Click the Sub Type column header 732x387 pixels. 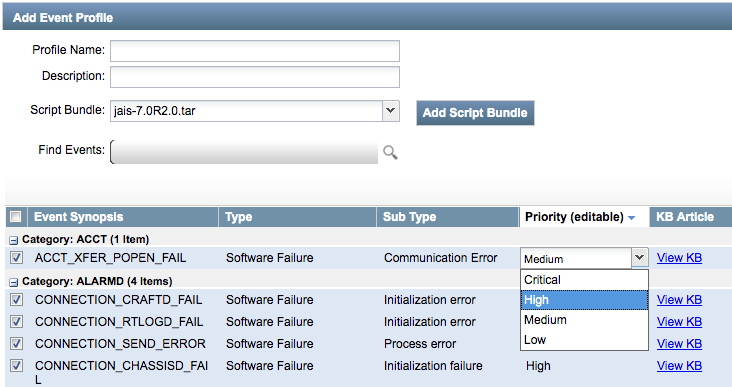[448, 217]
